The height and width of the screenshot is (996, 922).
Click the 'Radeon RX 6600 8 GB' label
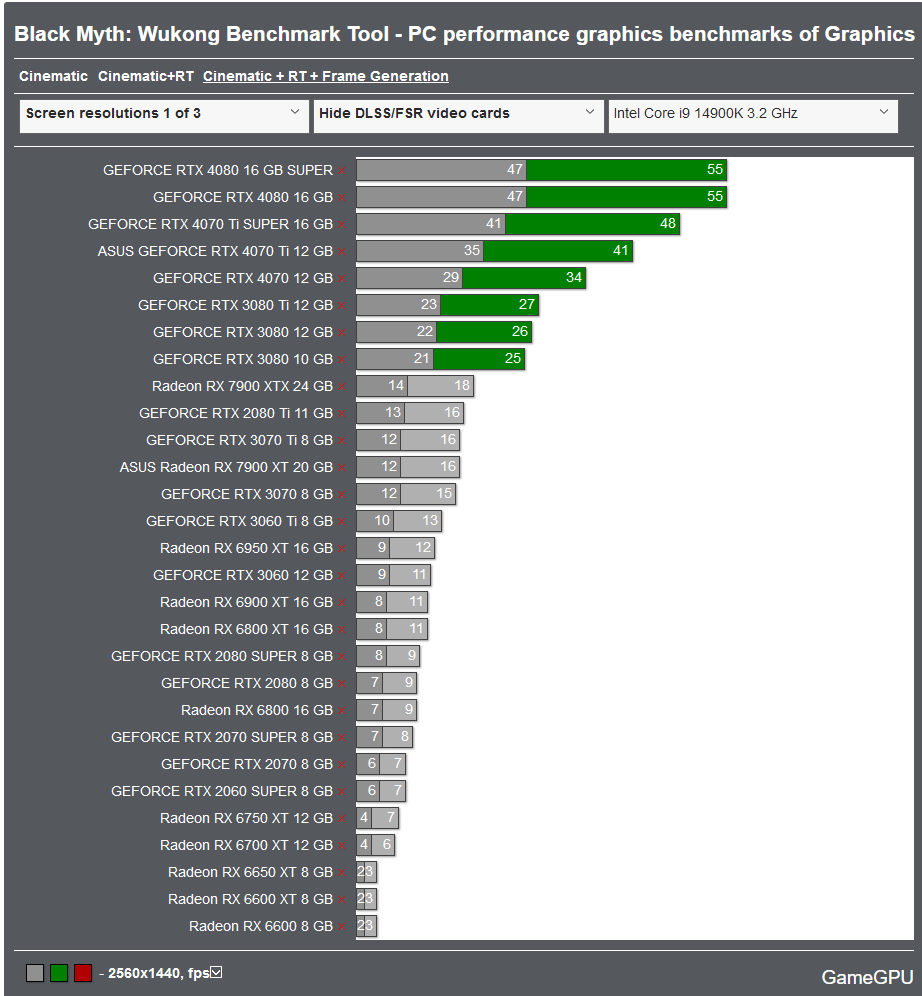pyautogui.click(x=261, y=926)
